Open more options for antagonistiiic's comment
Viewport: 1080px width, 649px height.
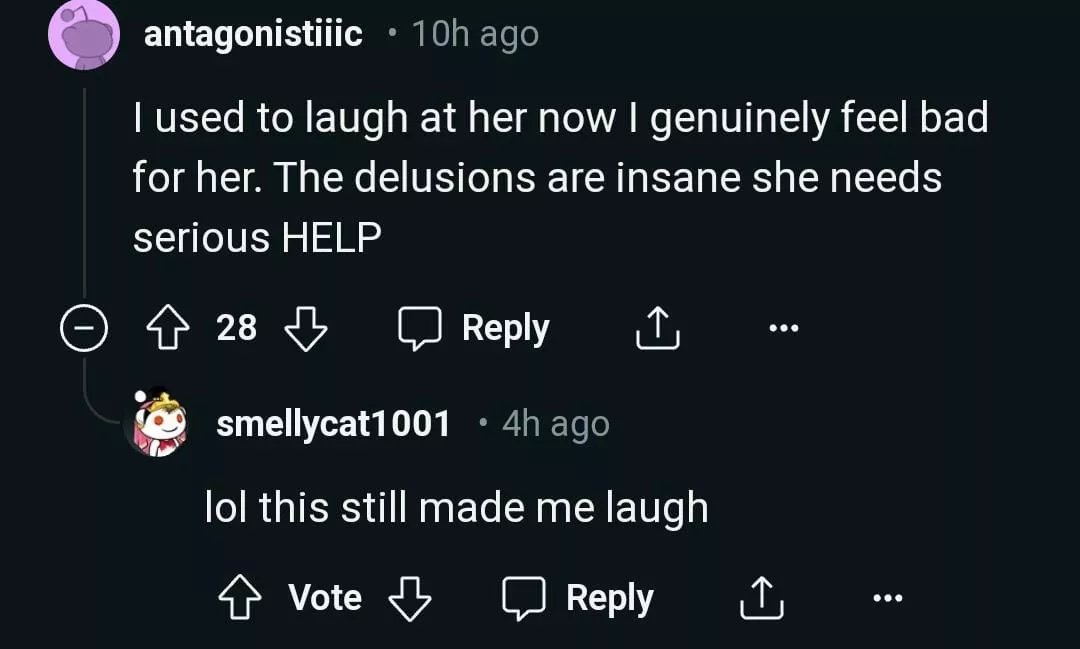[783, 328]
